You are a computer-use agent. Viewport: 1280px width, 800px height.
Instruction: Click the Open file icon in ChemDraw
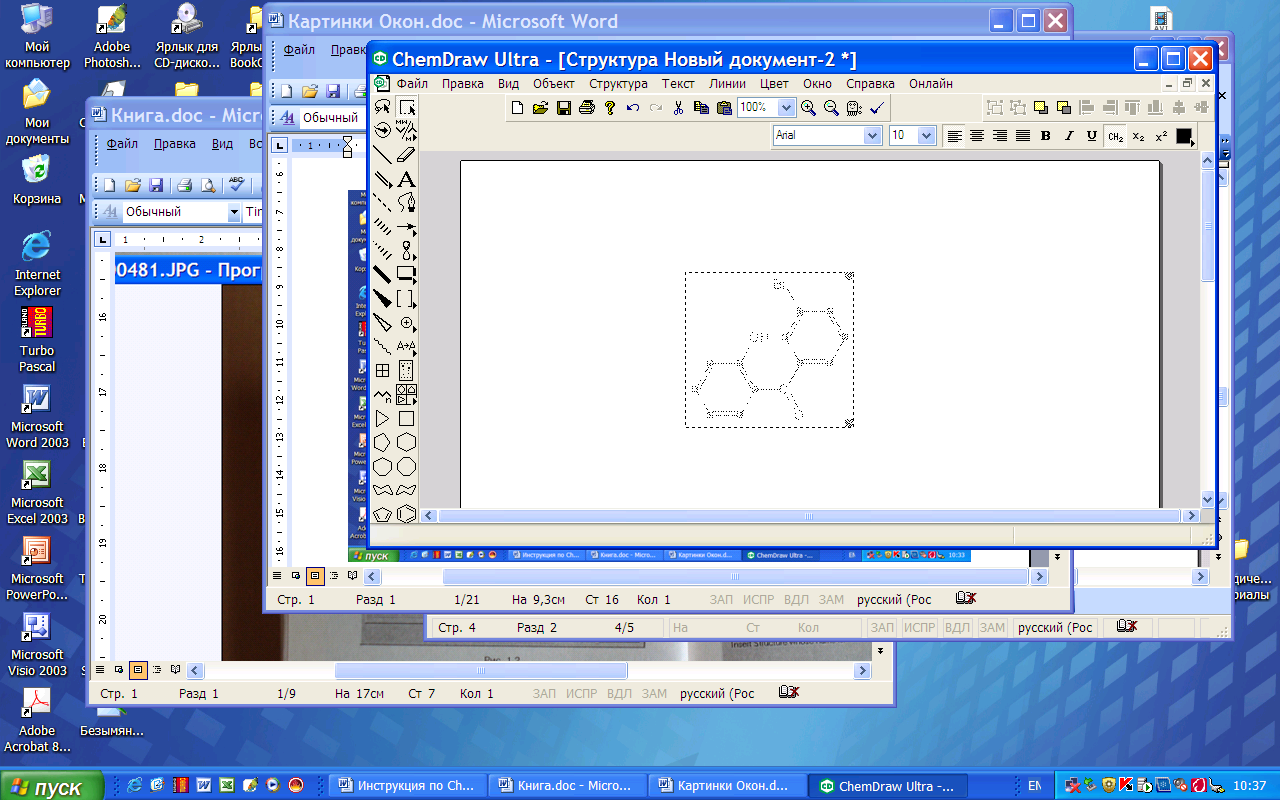pyautogui.click(x=540, y=108)
